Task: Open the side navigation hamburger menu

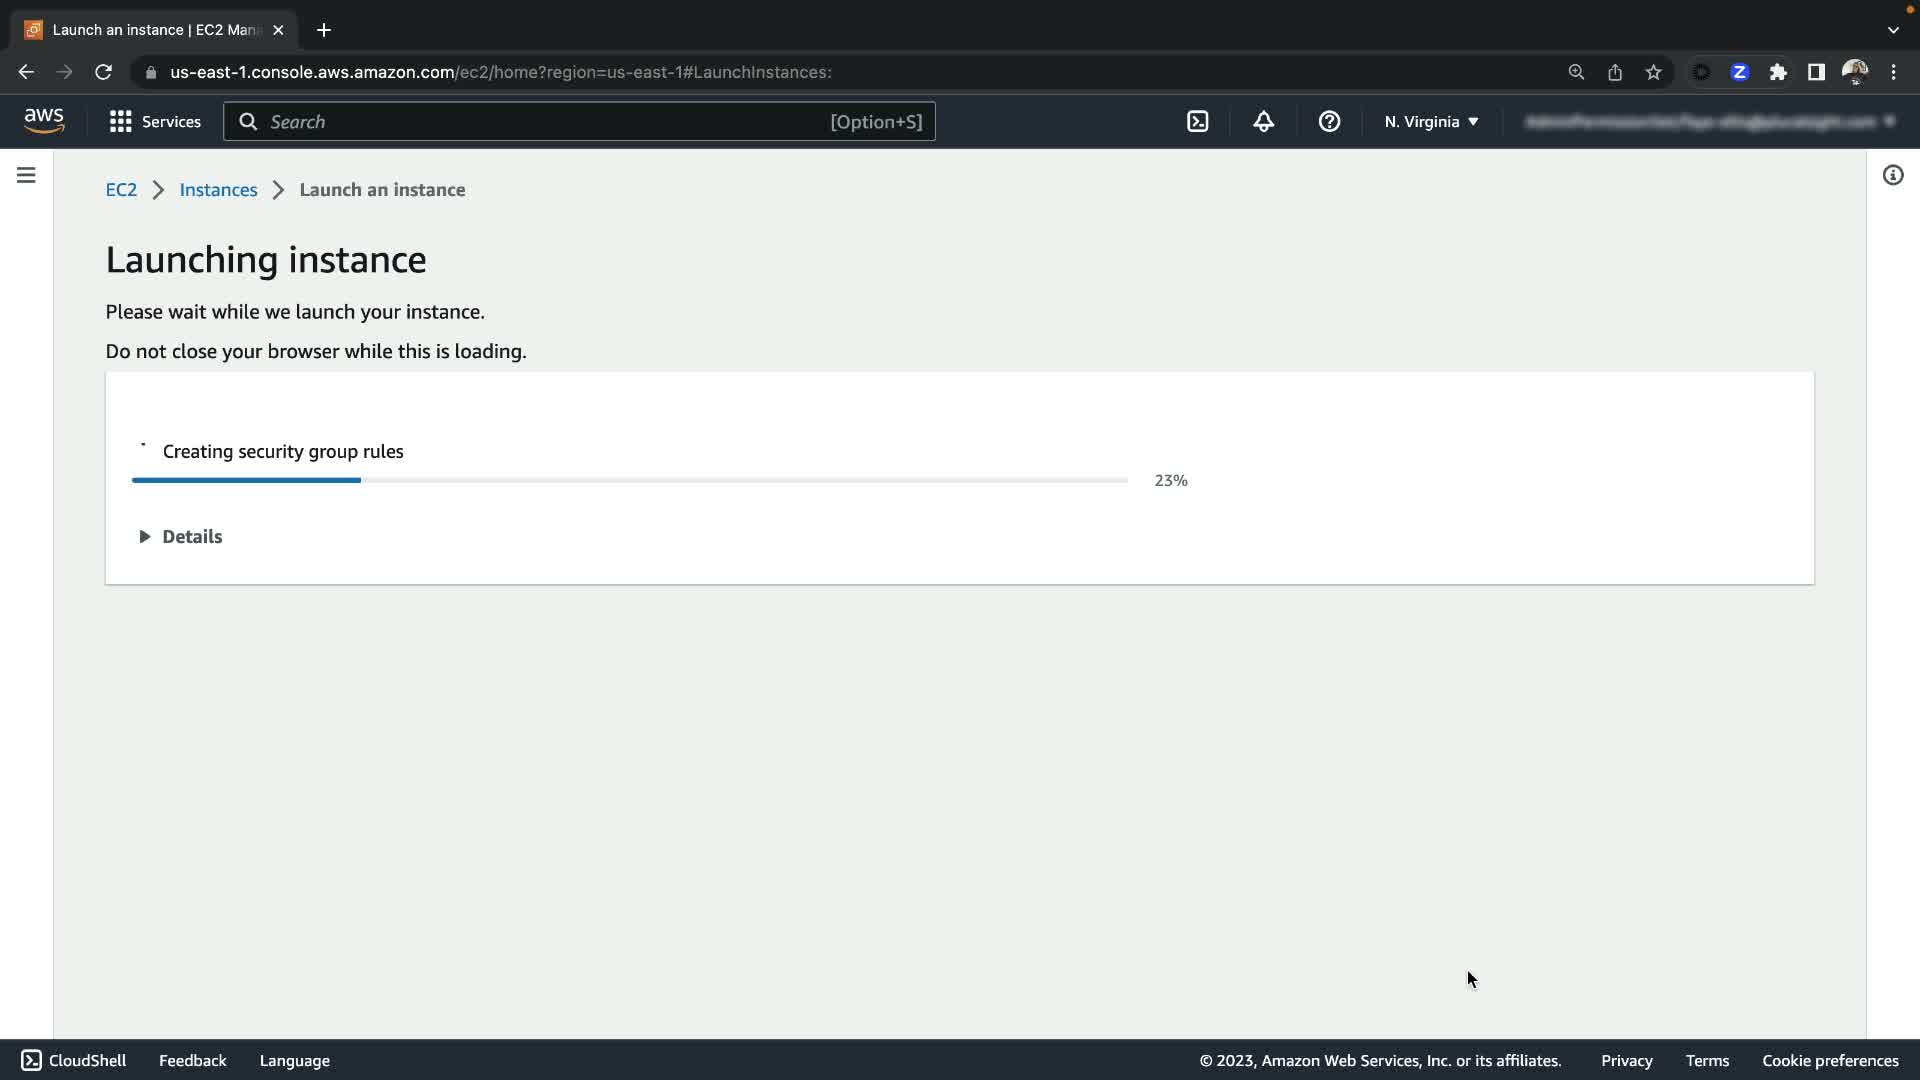Action: tap(26, 175)
